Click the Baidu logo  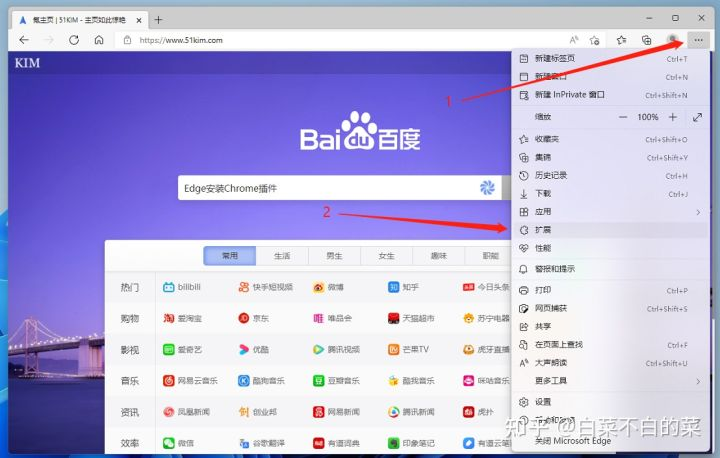click(360, 131)
